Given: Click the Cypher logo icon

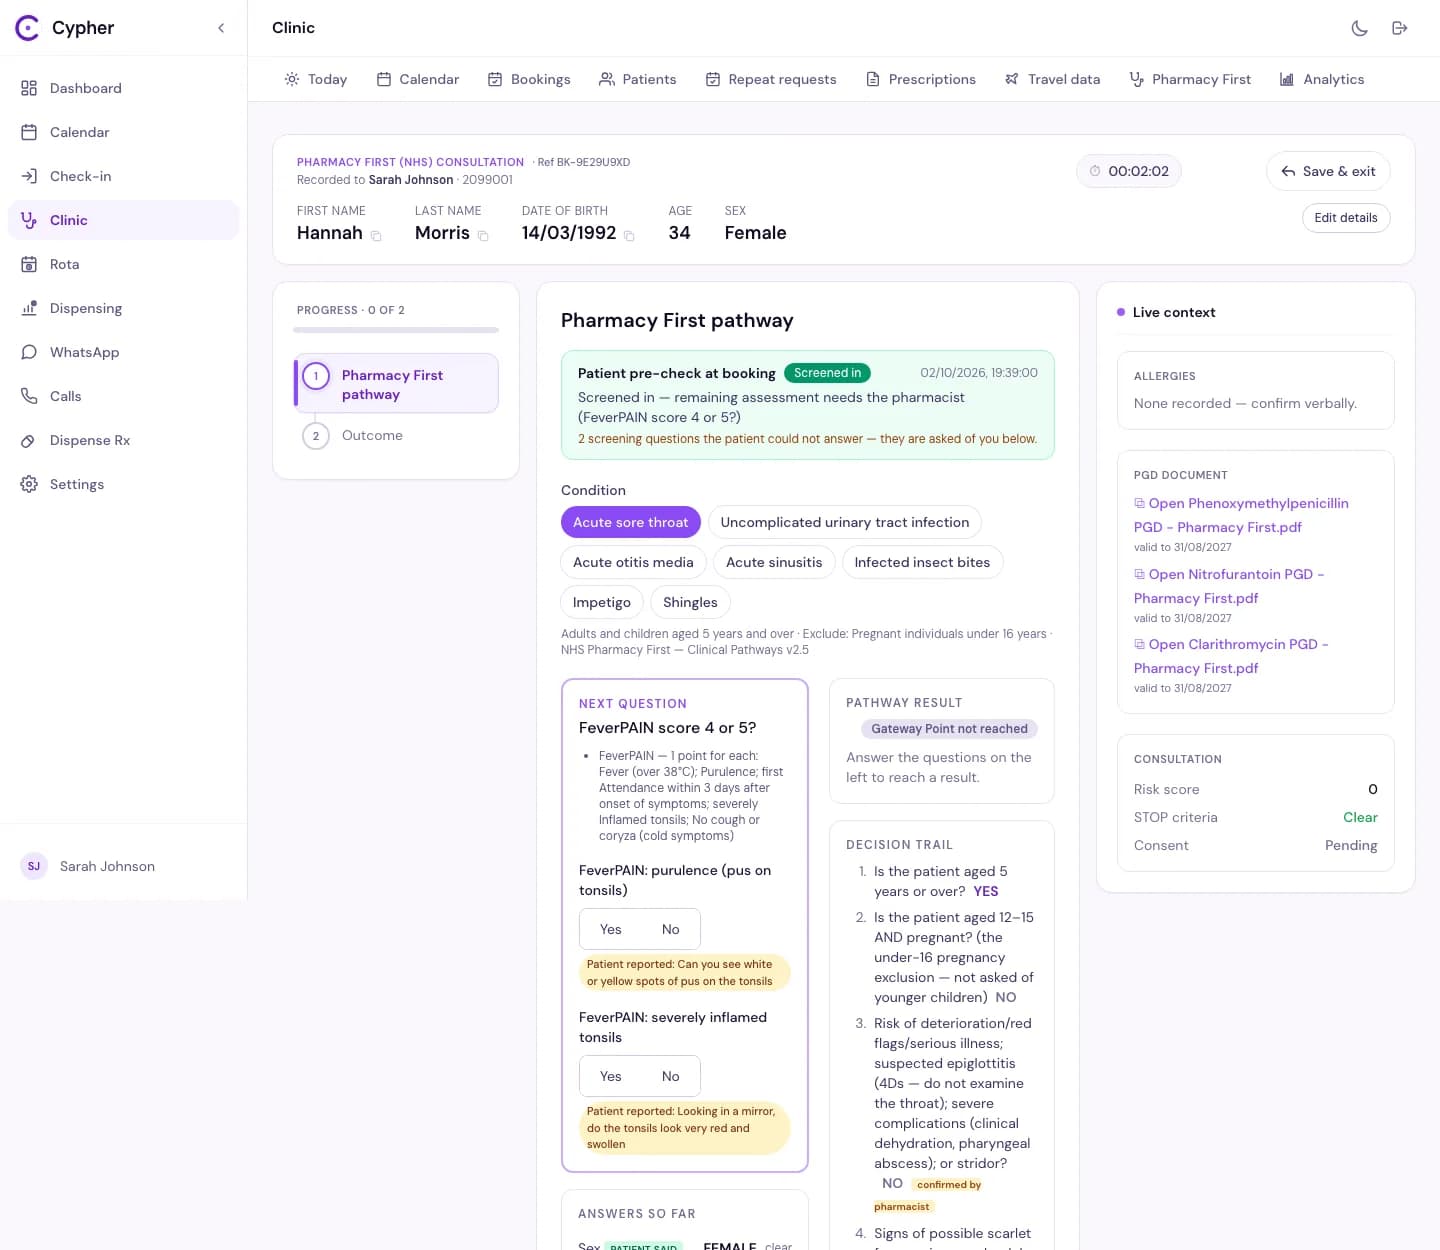Looking at the screenshot, I should coord(28,28).
